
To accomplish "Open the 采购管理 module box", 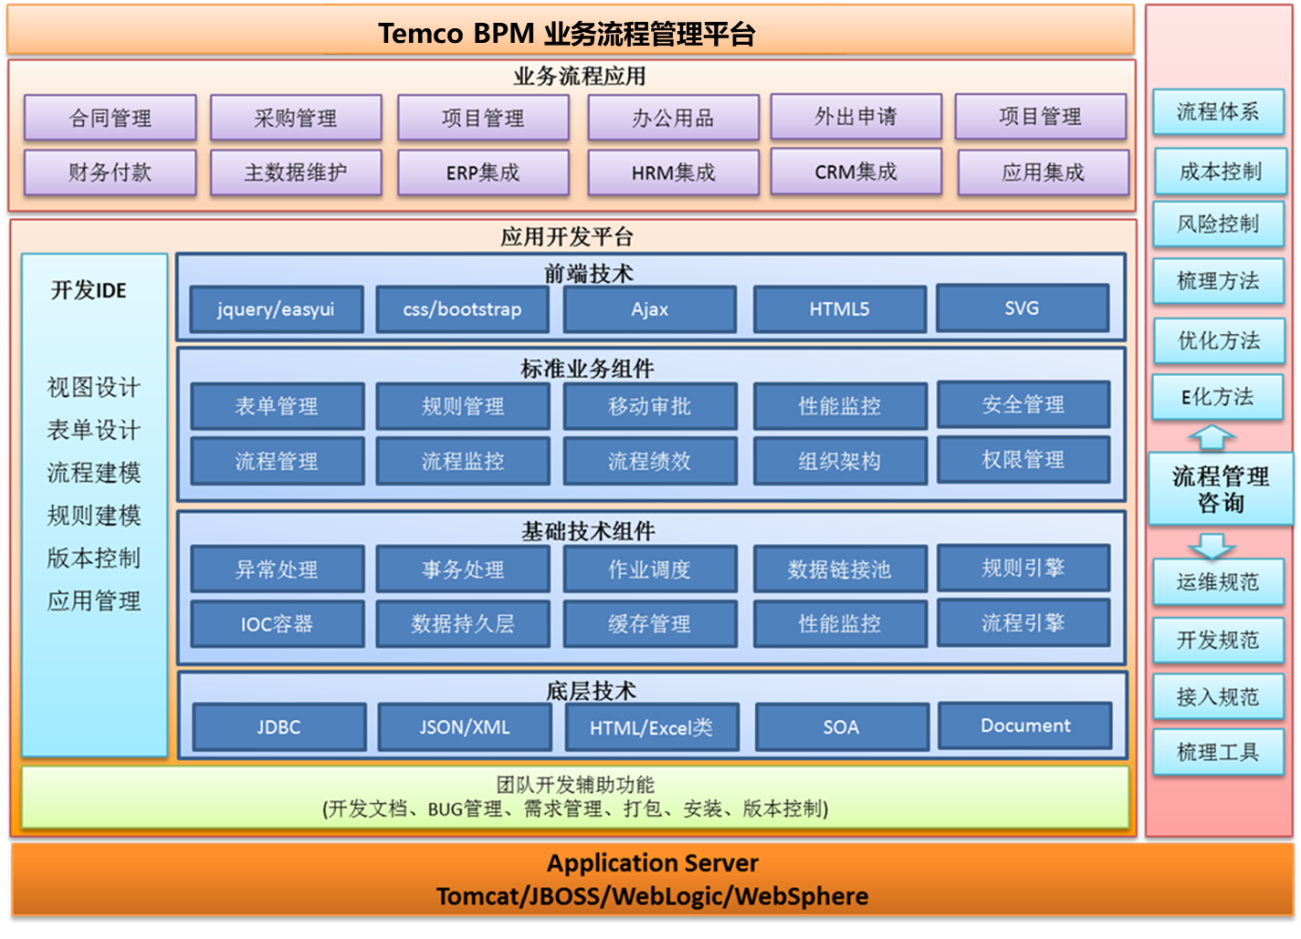I will [x=296, y=117].
